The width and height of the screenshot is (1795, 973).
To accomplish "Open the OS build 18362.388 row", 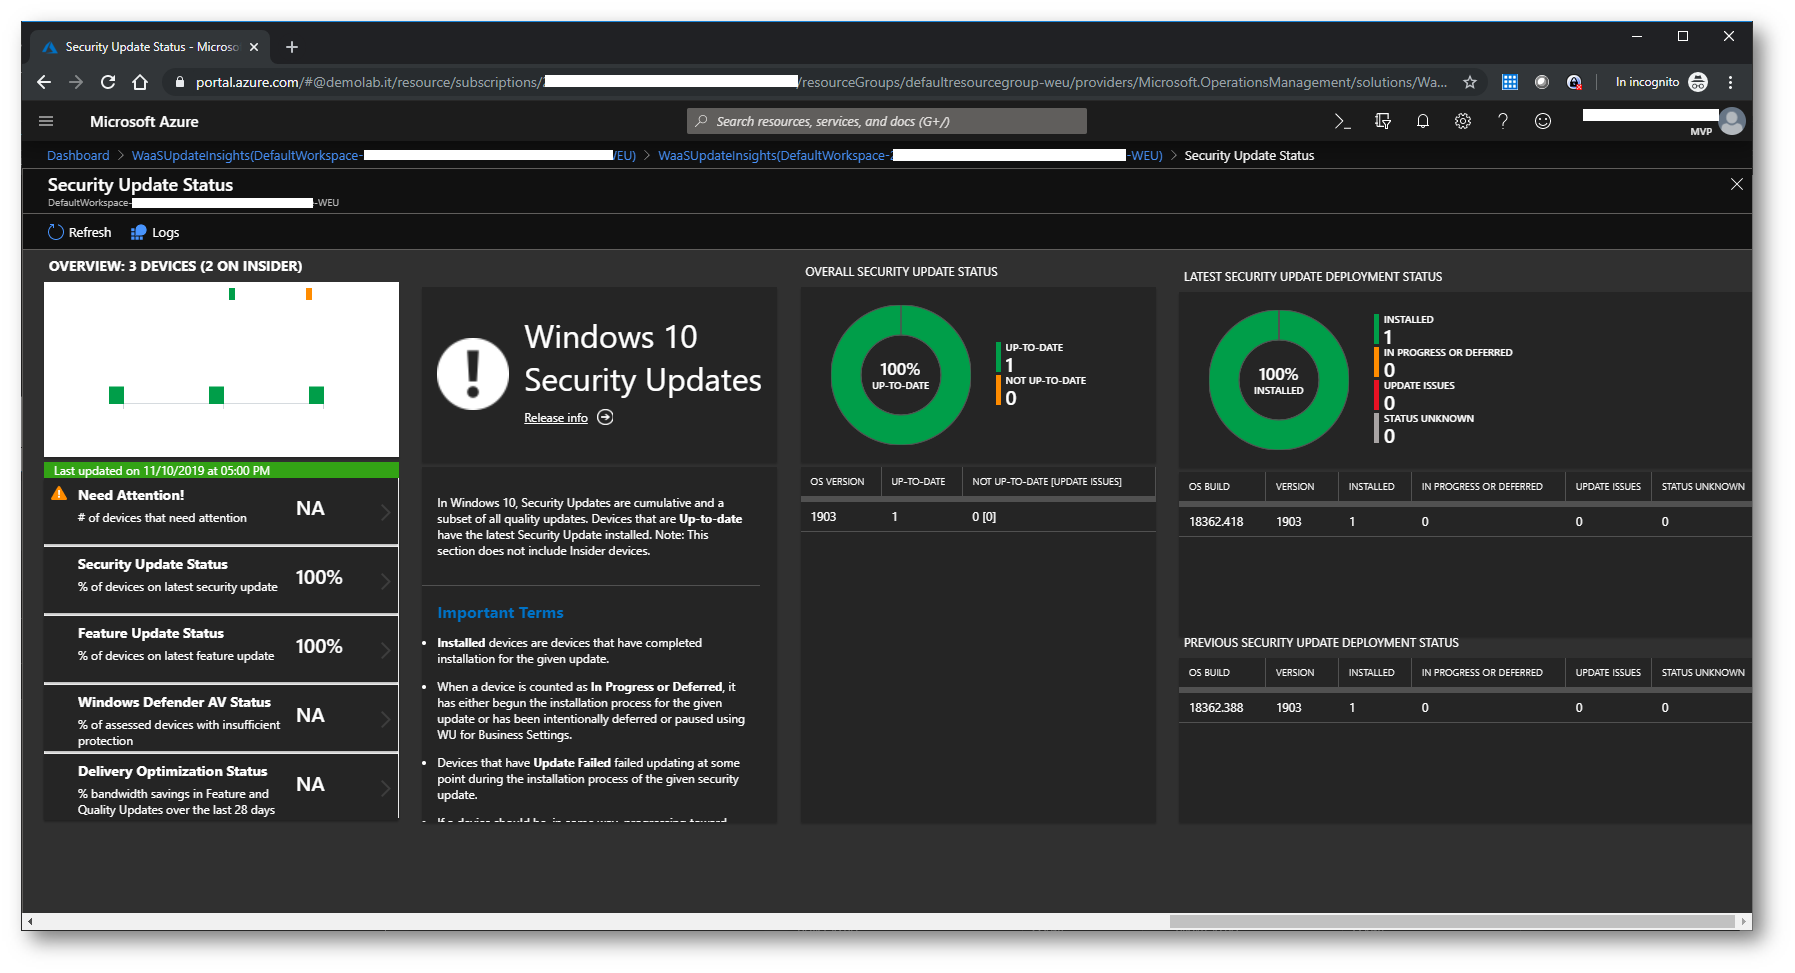I will click(x=1465, y=708).
